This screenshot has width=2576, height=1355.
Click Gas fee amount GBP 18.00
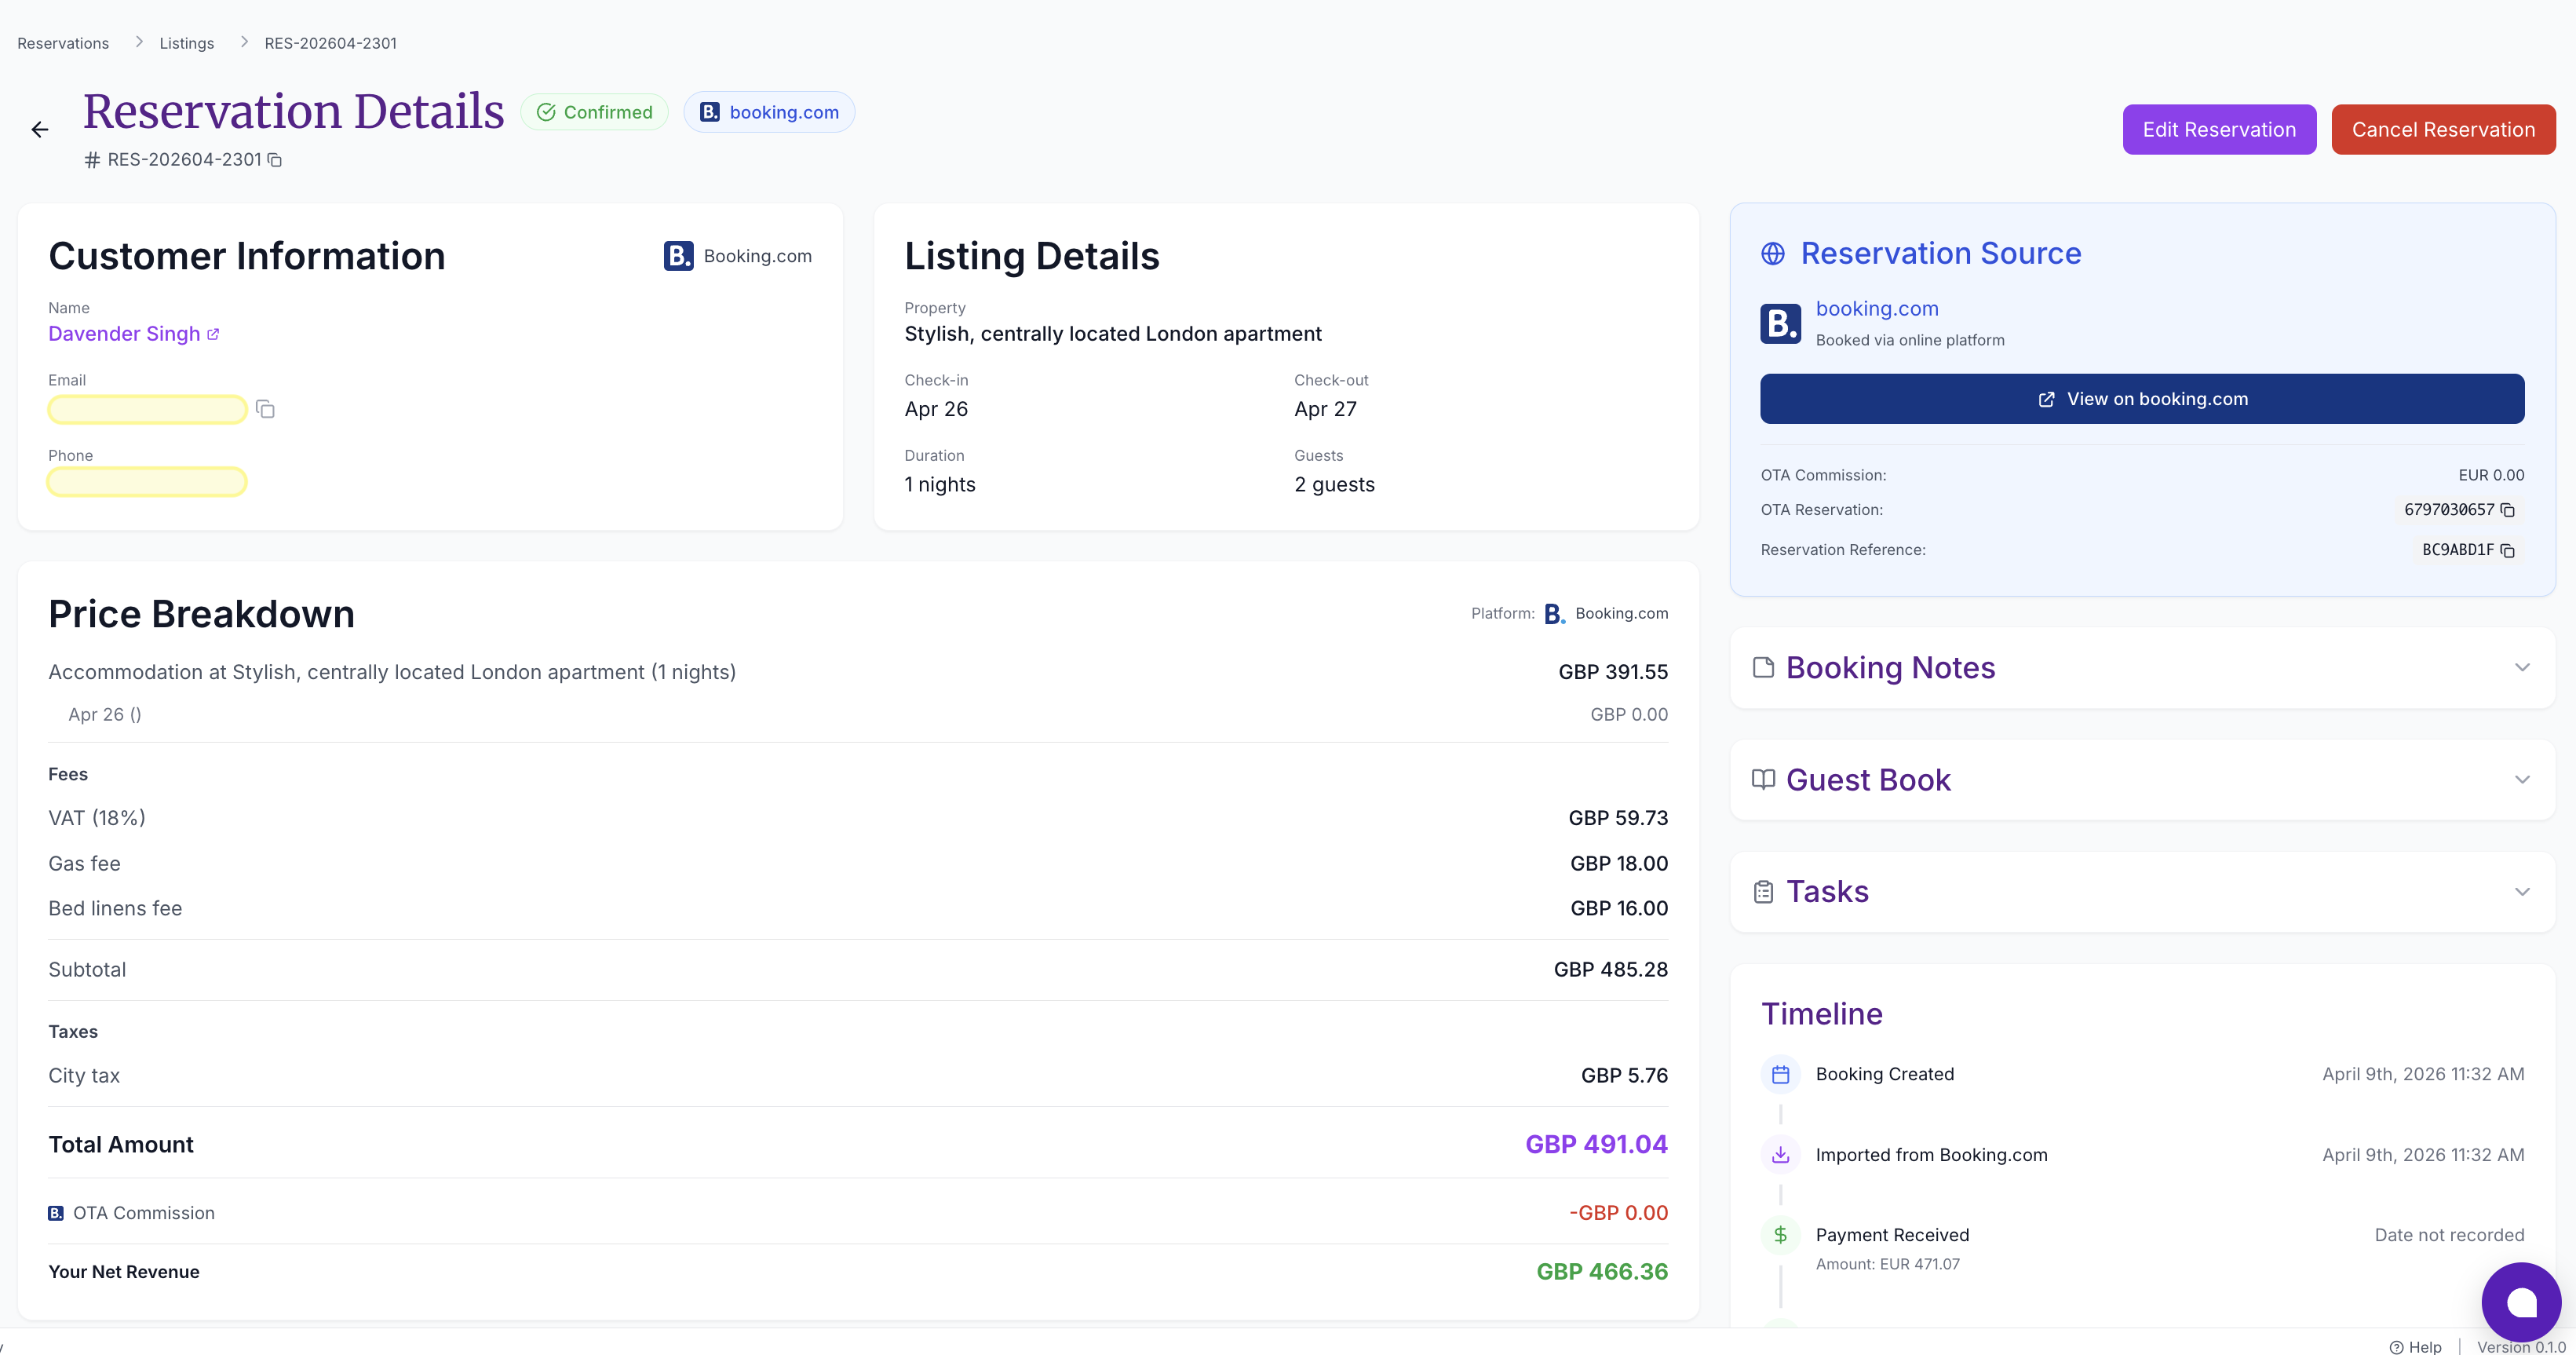coord(1619,863)
